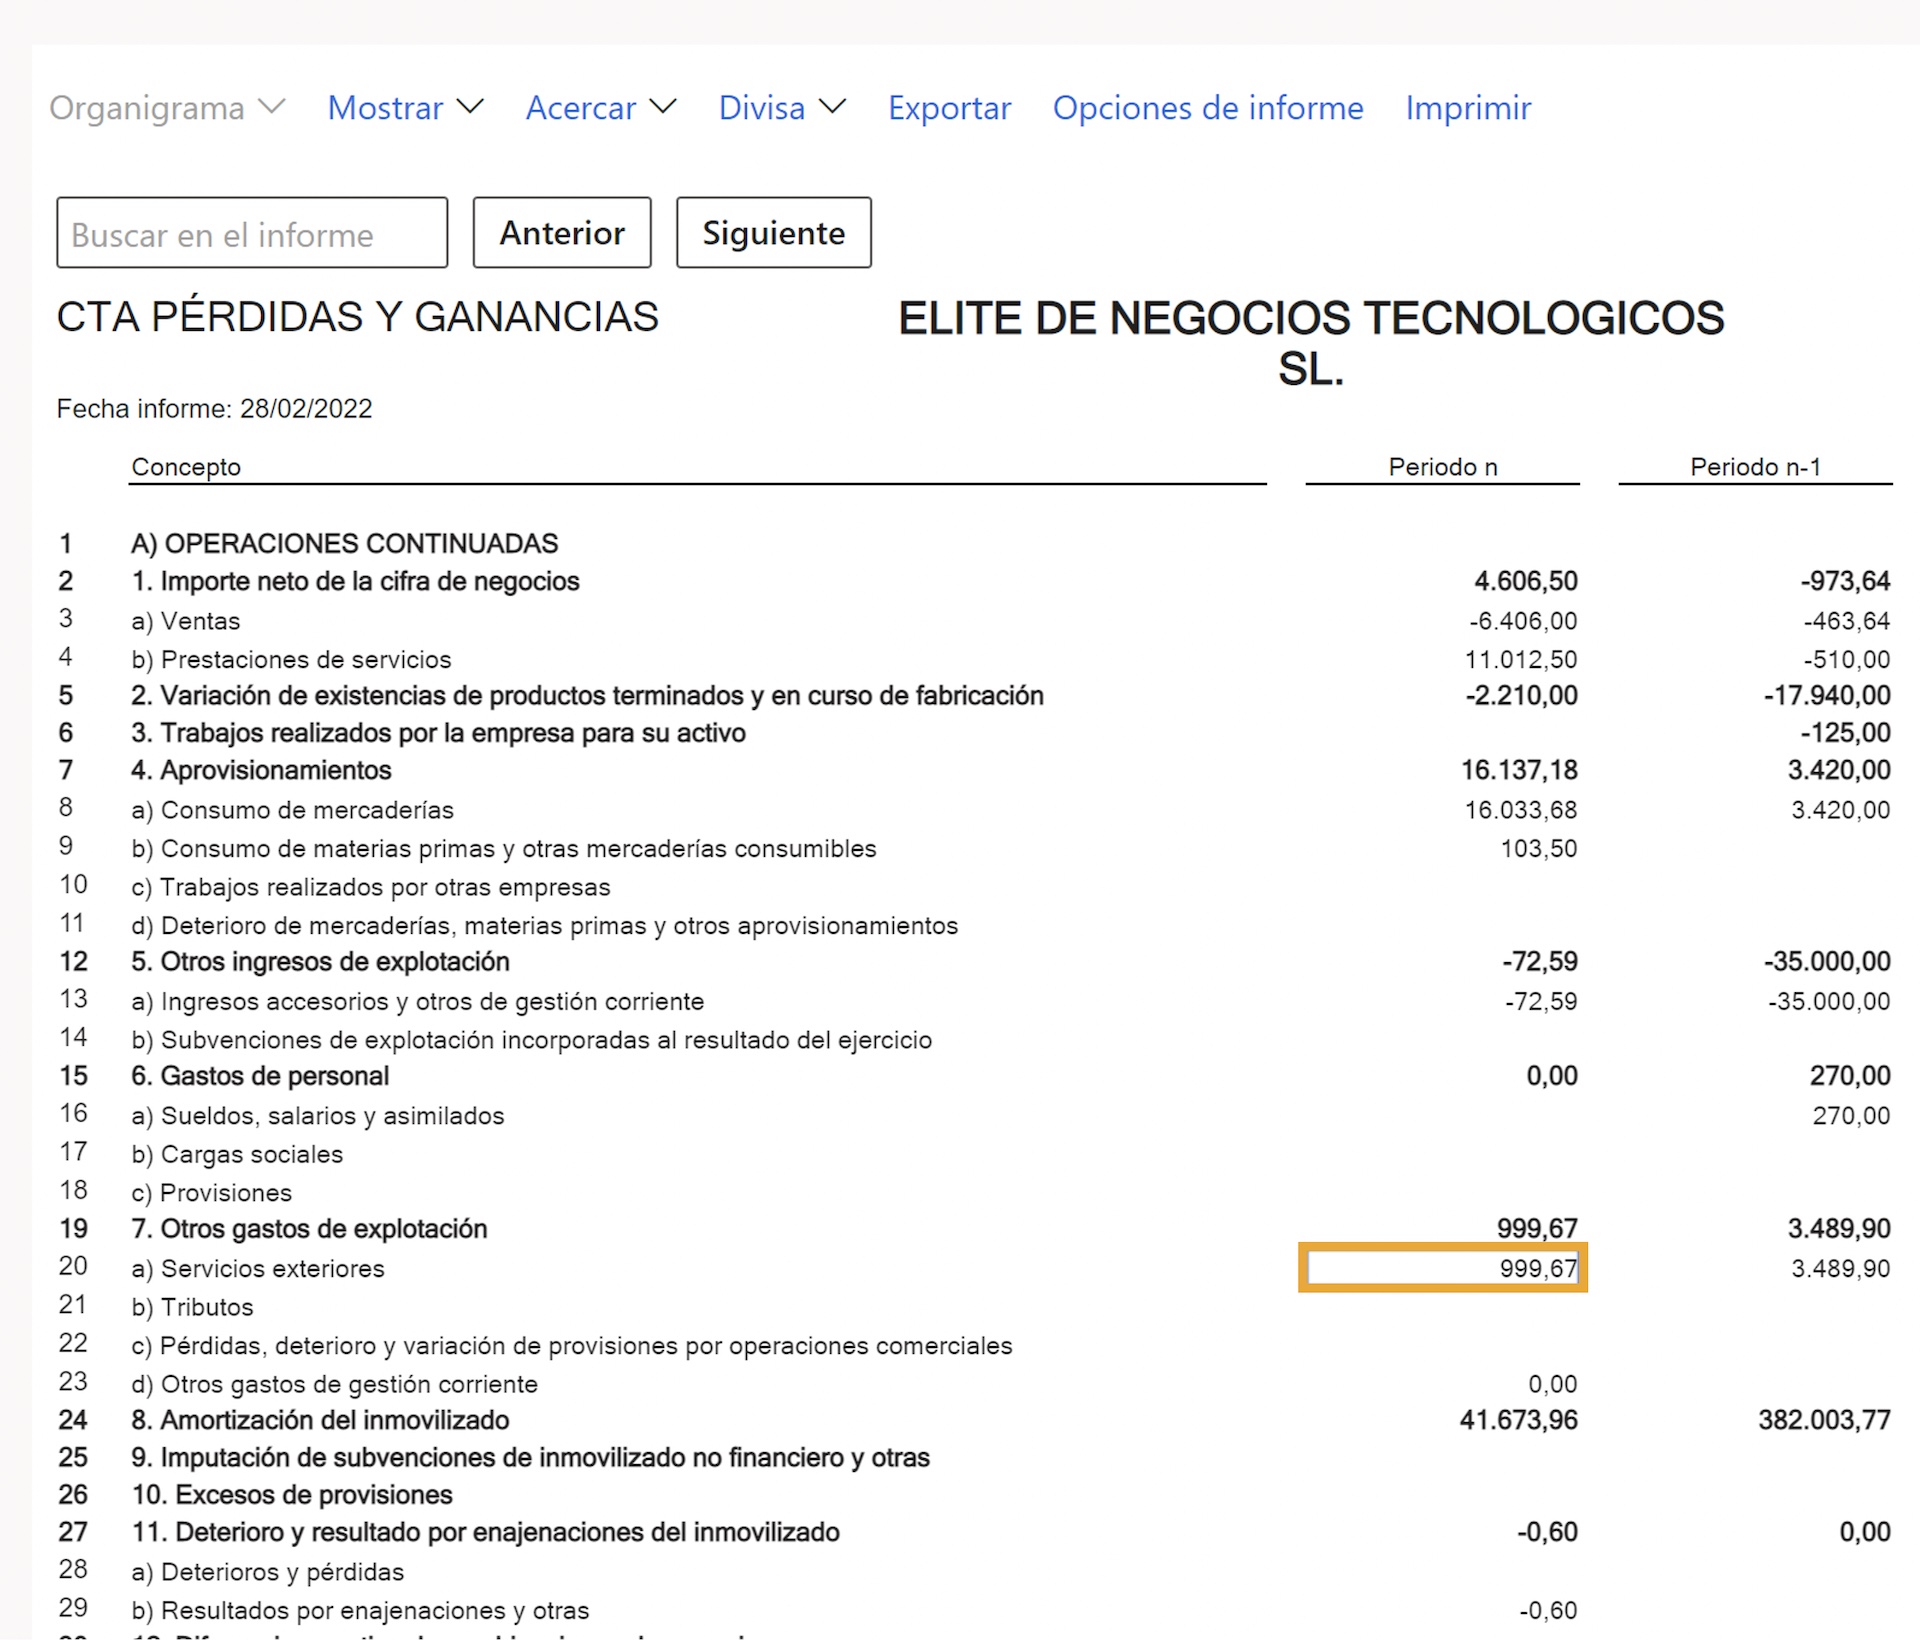Screen dimensions: 1920x1641
Task: Select '4. Aprovisionamientos' row label
Action: (261, 771)
